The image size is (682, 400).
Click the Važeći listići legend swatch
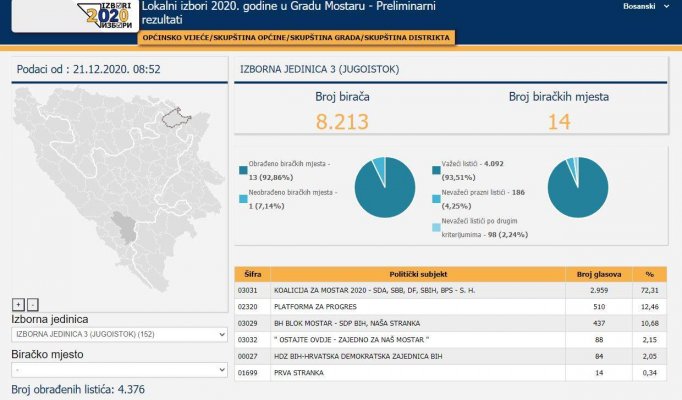436,165
